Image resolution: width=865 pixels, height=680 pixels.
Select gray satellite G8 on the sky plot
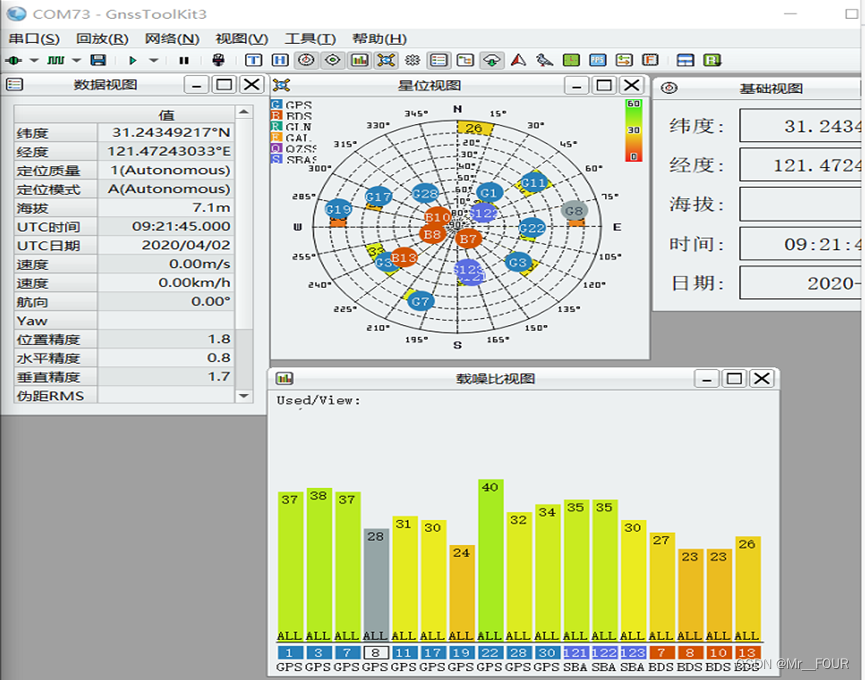(x=574, y=210)
